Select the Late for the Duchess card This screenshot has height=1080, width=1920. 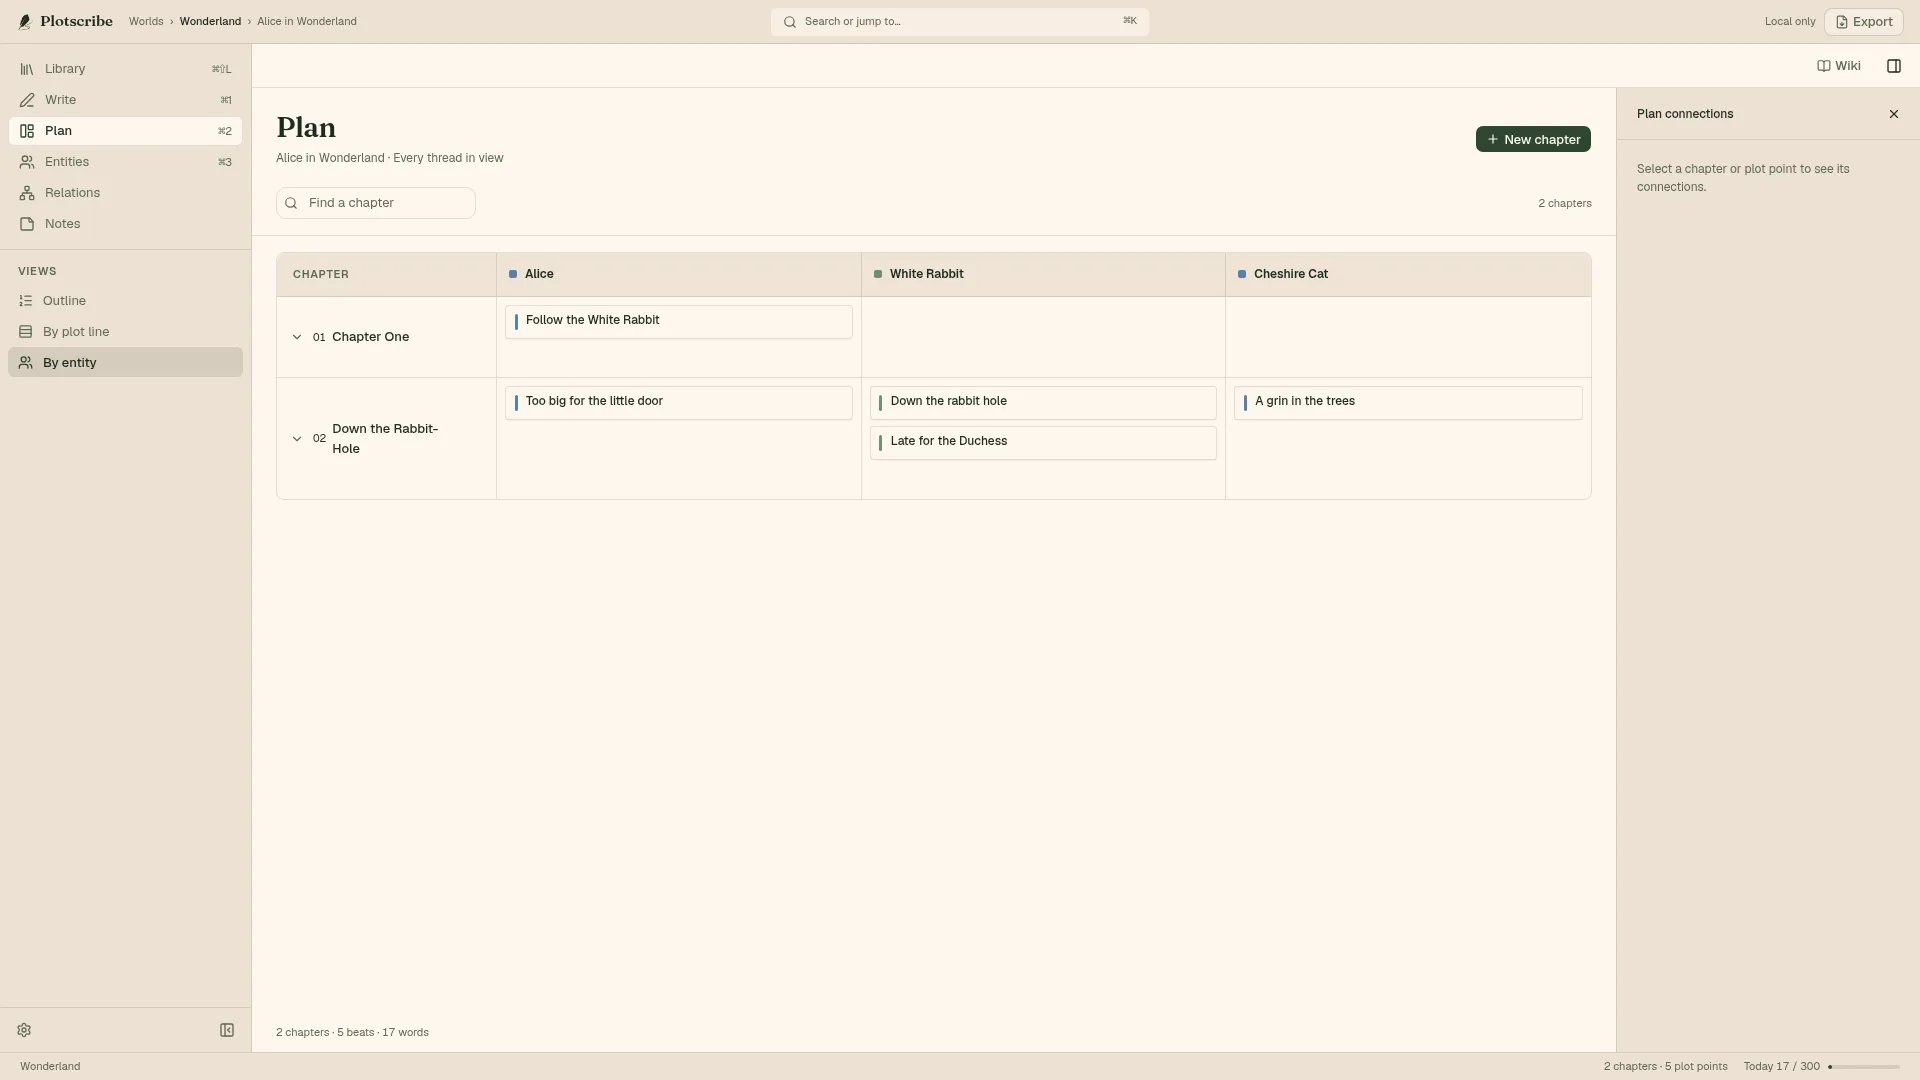[1043, 443]
